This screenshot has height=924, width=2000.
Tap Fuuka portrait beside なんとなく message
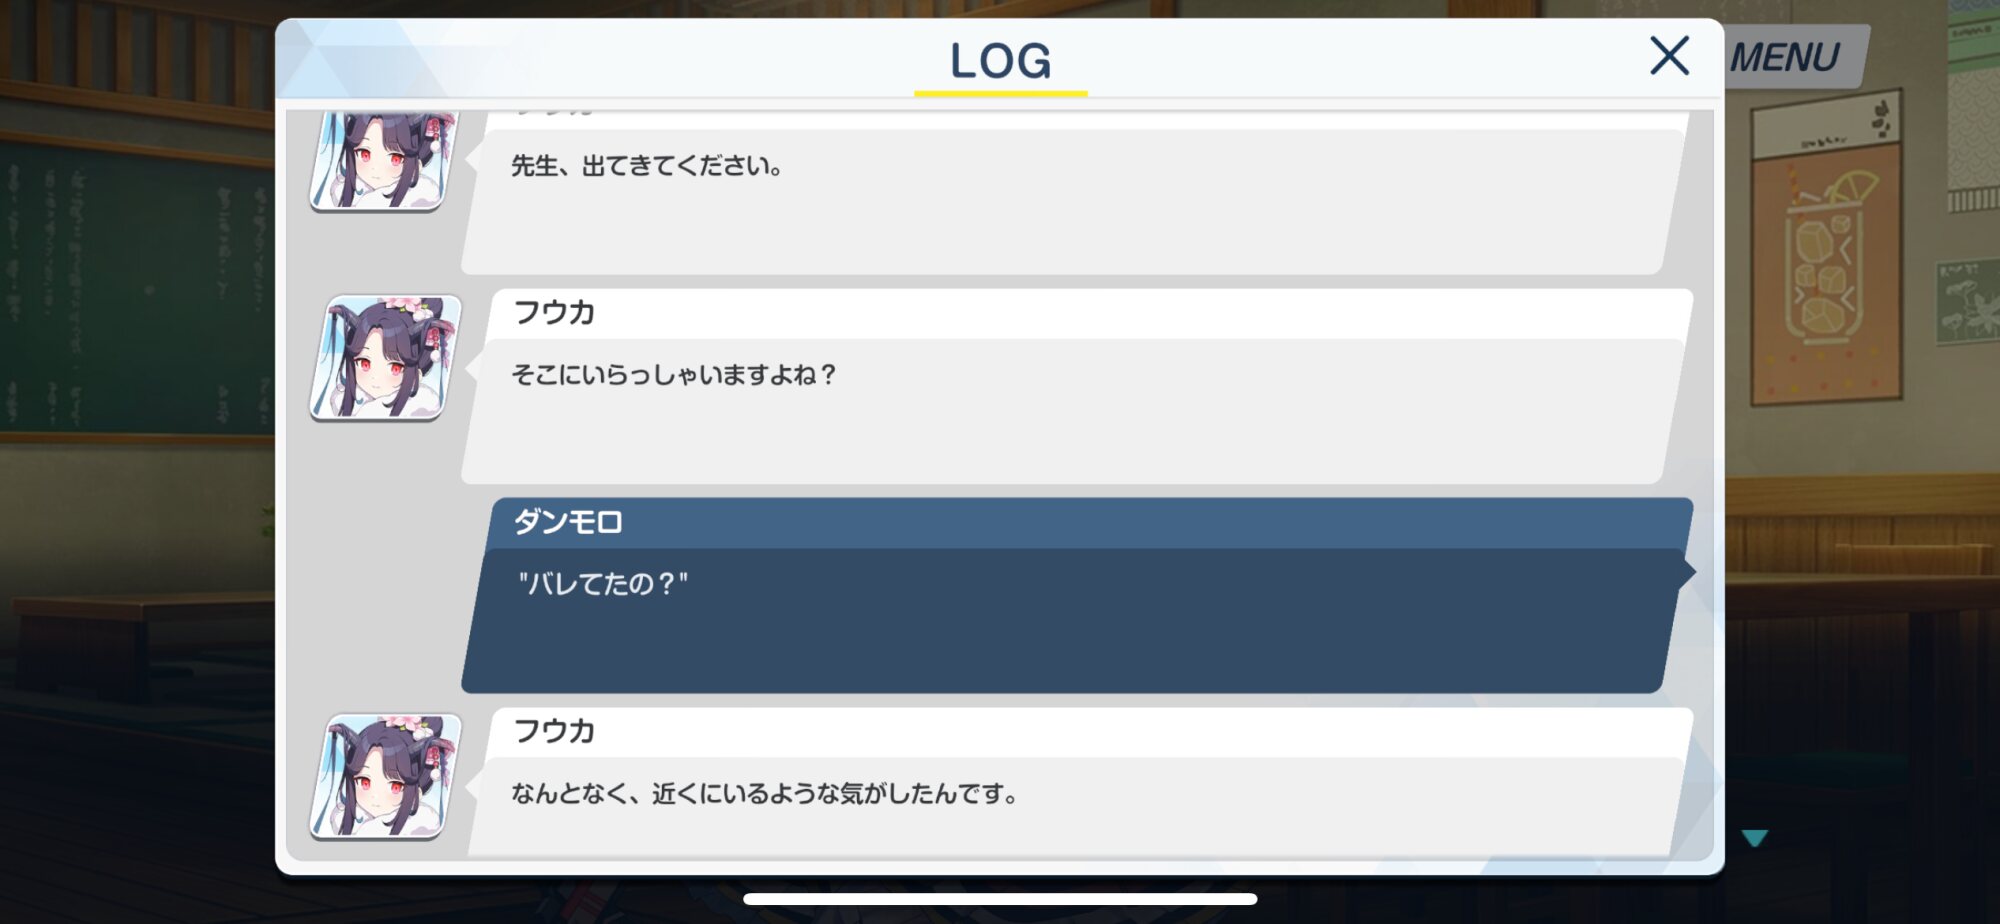pyautogui.click(x=386, y=776)
